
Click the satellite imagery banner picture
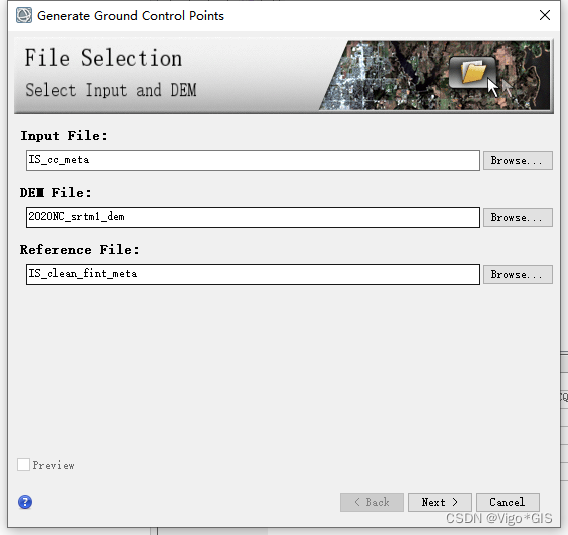point(435,75)
